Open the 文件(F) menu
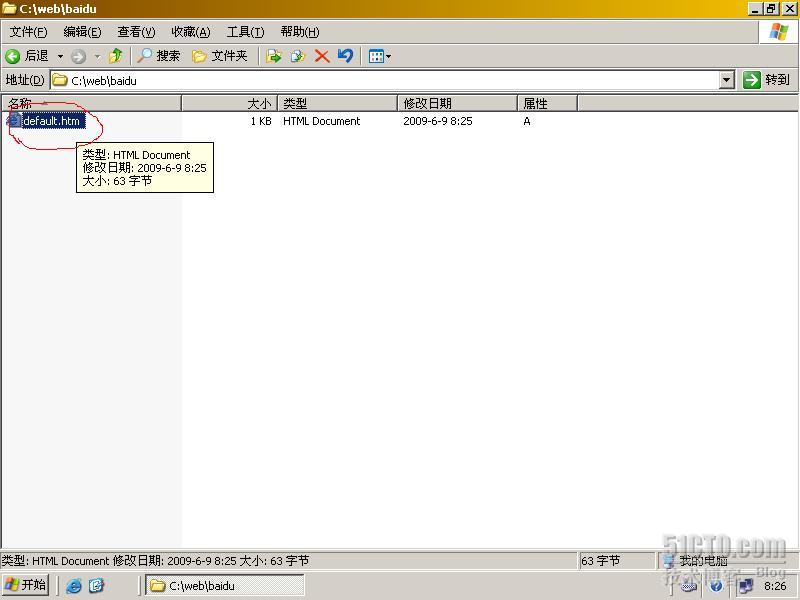The image size is (800, 600). coord(29,32)
